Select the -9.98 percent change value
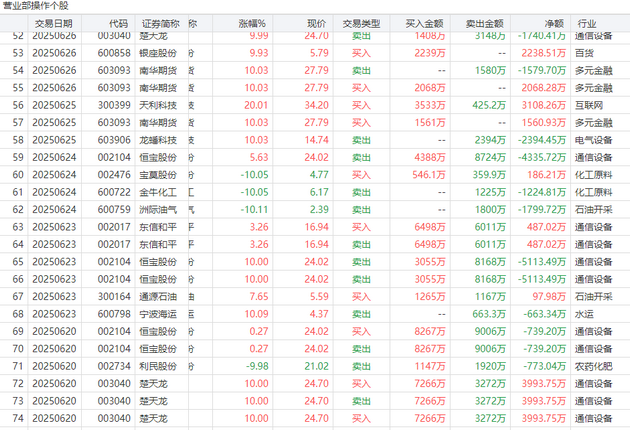This screenshot has width=630, height=430. click(257, 366)
